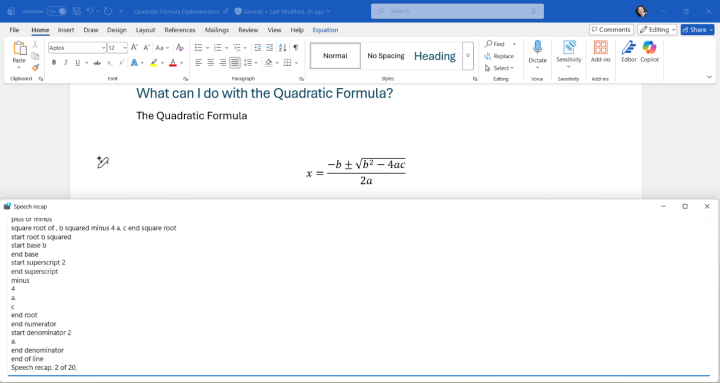Cut selection with the scissors icon
The width and height of the screenshot is (720, 383).
[x=35, y=44]
